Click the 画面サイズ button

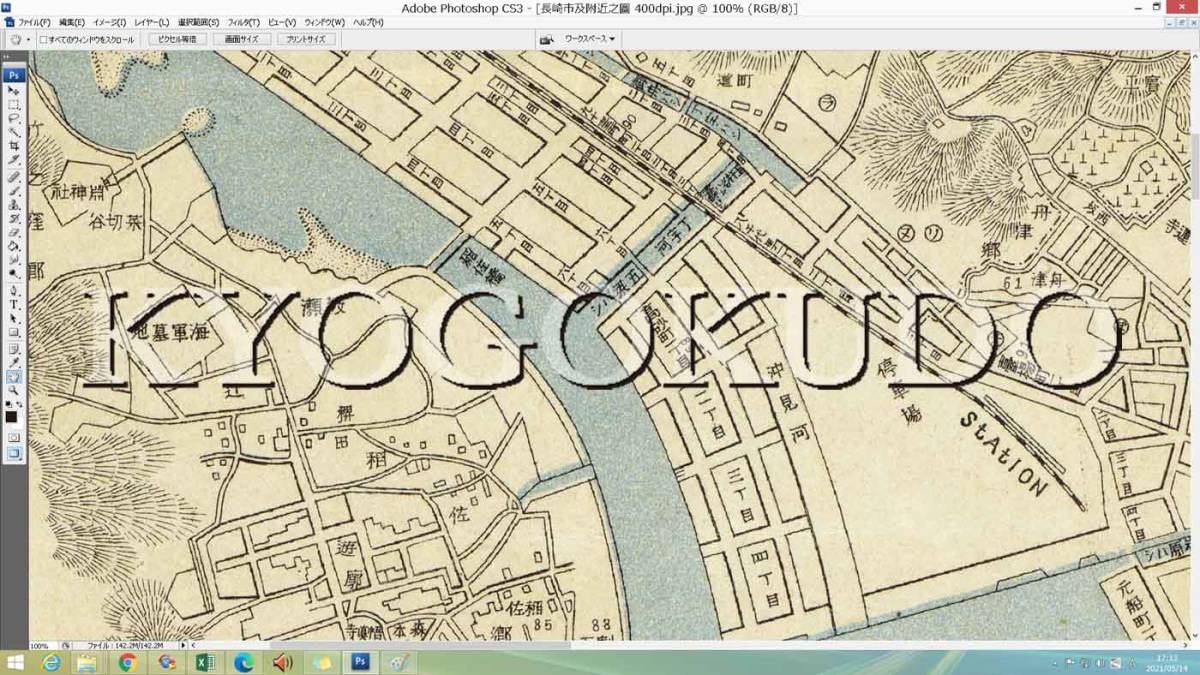tap(241, 39)
